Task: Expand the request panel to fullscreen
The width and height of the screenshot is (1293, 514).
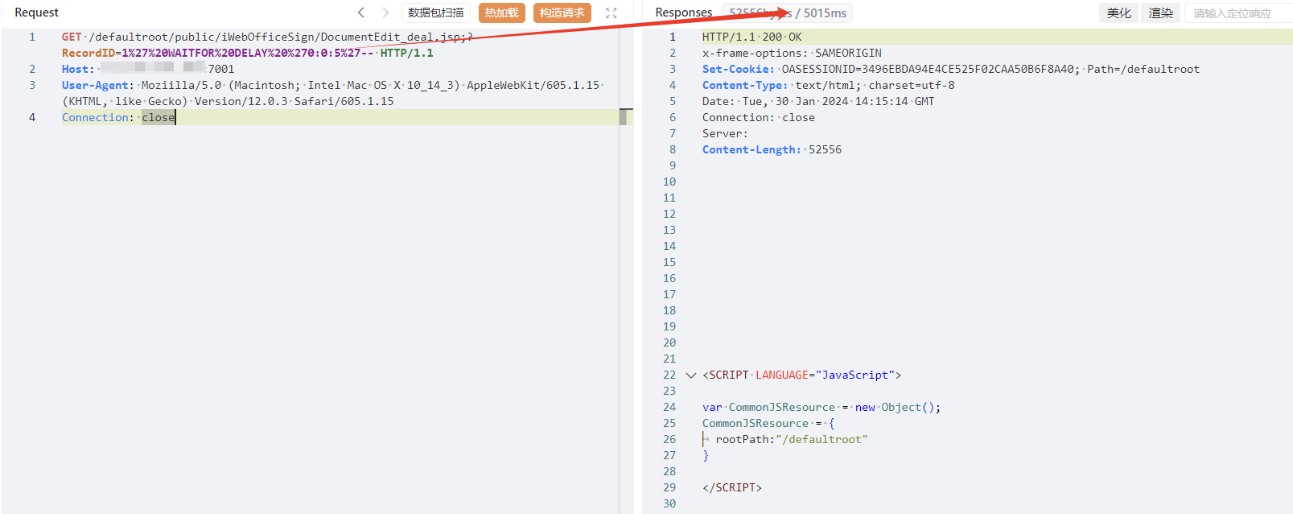Action: (x=612, y=13)
